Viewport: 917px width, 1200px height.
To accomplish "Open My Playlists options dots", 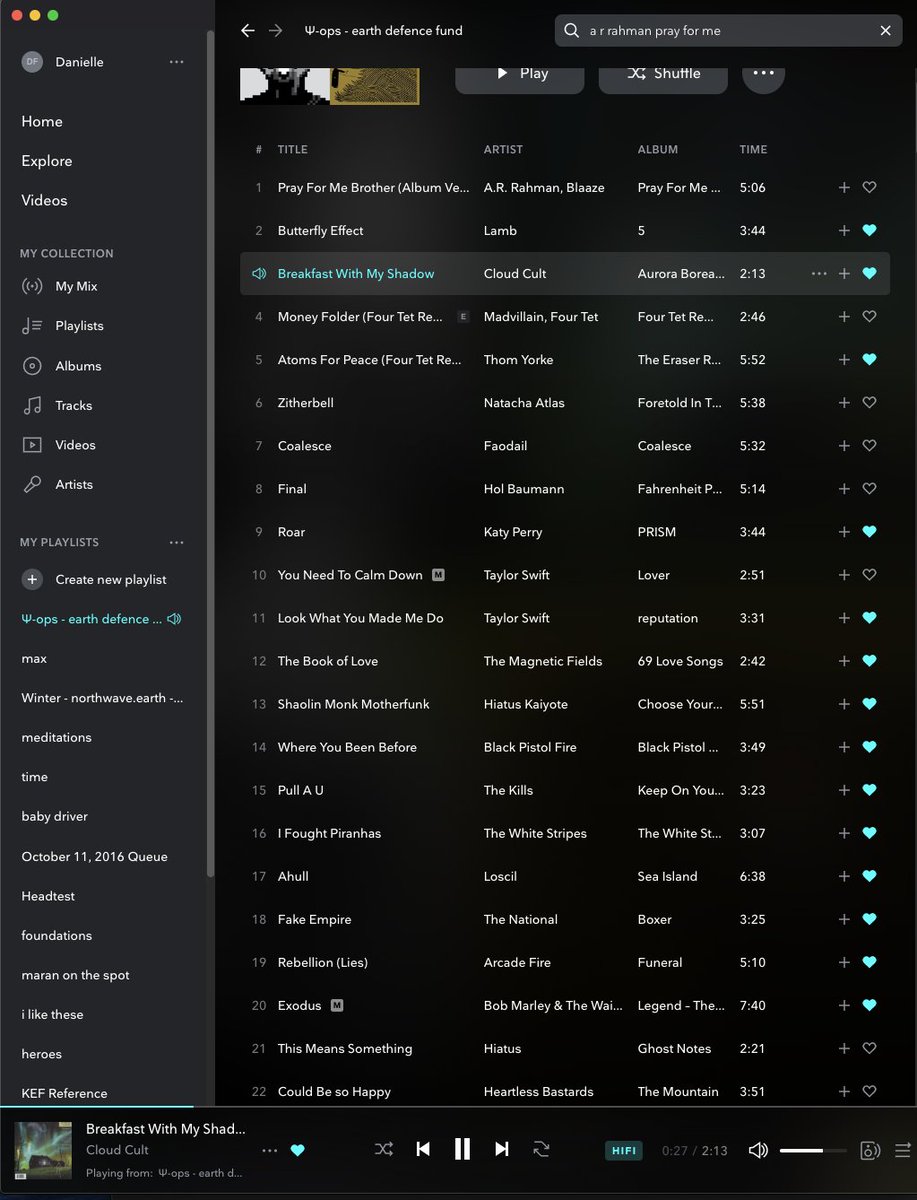I will click(x=177, y=543).
